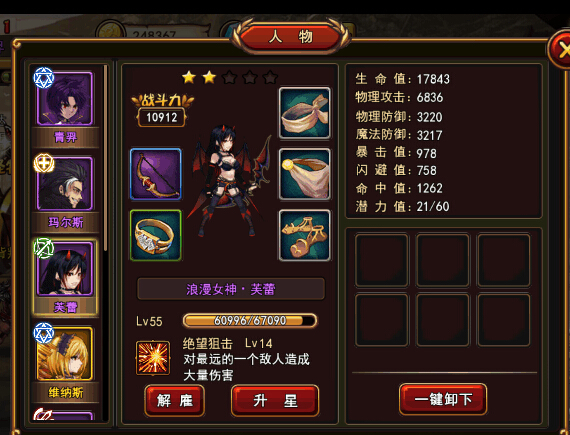Click the 解雇 dismiss button

pyautogui.click(x=174, y=401)
